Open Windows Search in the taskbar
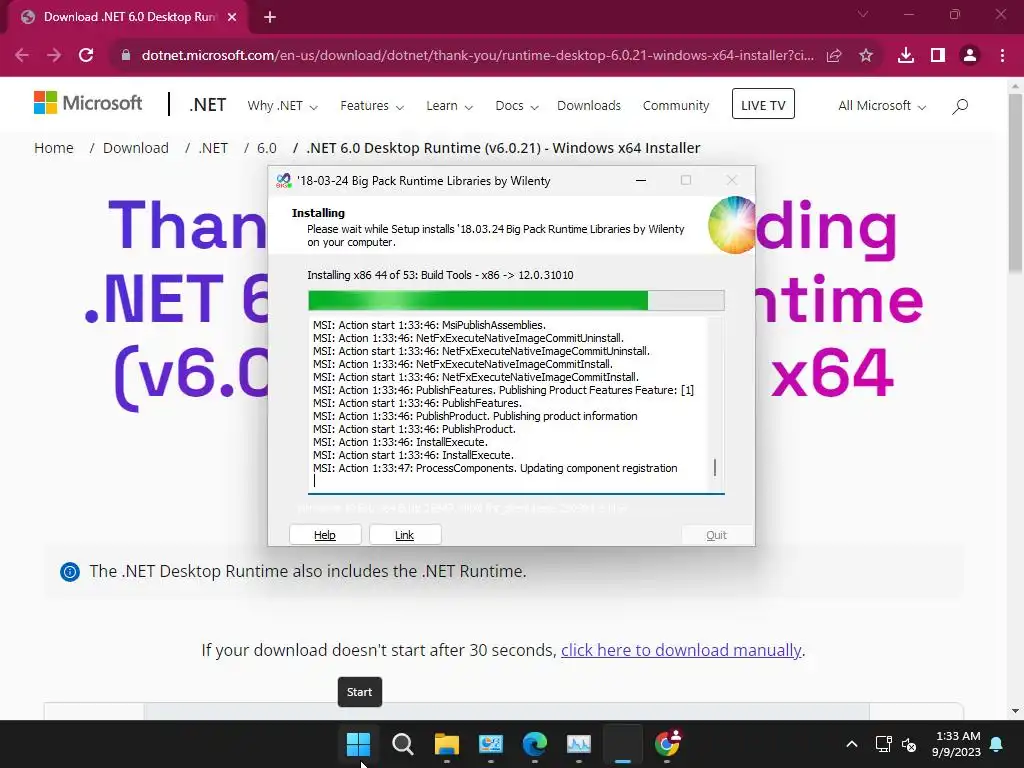The image size is (1024, 768). click(402, 744)
